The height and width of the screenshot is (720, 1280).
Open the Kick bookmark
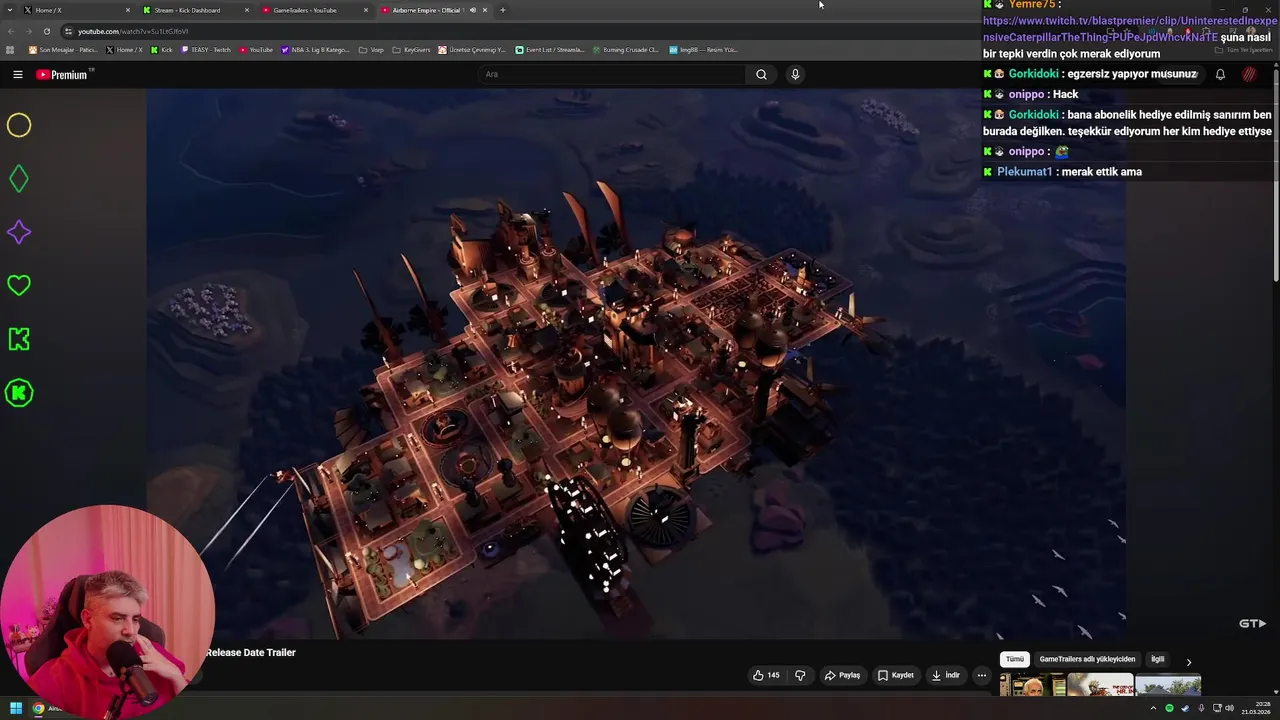pyautogui.click(x=162, y=50)
